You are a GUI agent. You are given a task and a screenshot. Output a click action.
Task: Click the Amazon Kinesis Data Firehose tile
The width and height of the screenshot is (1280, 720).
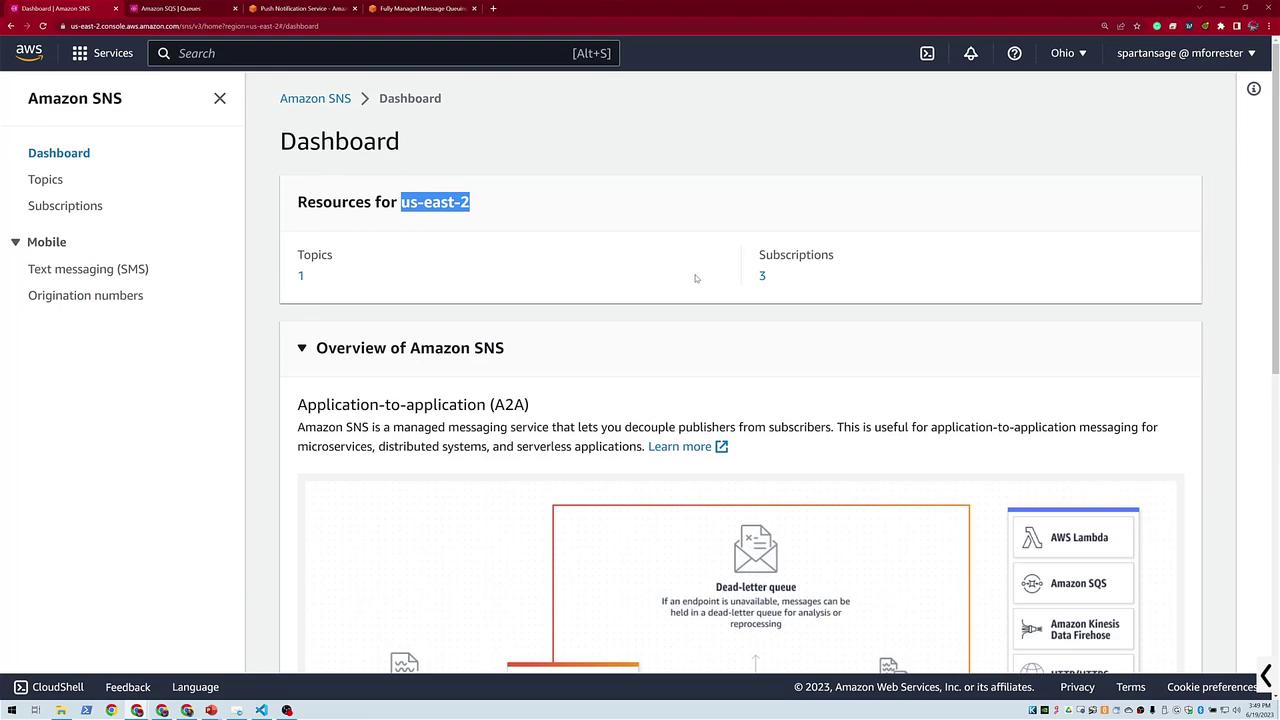point(1073,629)
